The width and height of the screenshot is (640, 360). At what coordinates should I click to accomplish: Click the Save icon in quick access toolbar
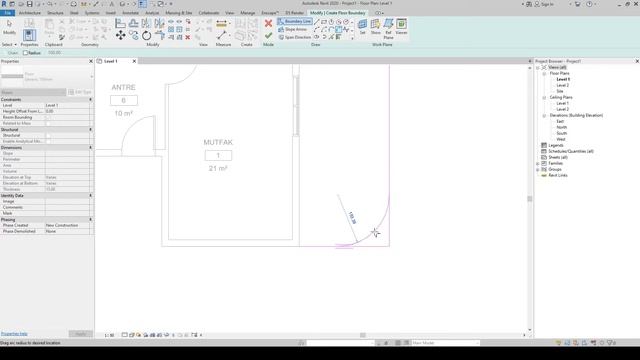29,4
